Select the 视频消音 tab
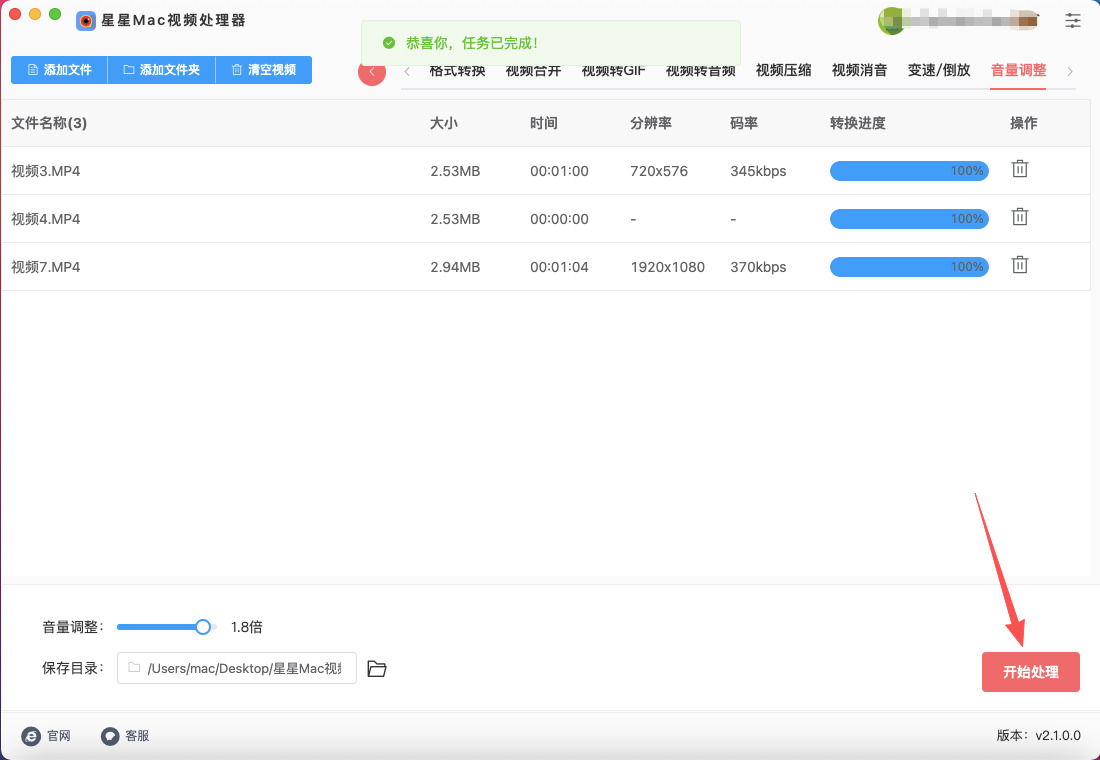Viewport: 1100px width, 760px height. click(x=859, y=70)
